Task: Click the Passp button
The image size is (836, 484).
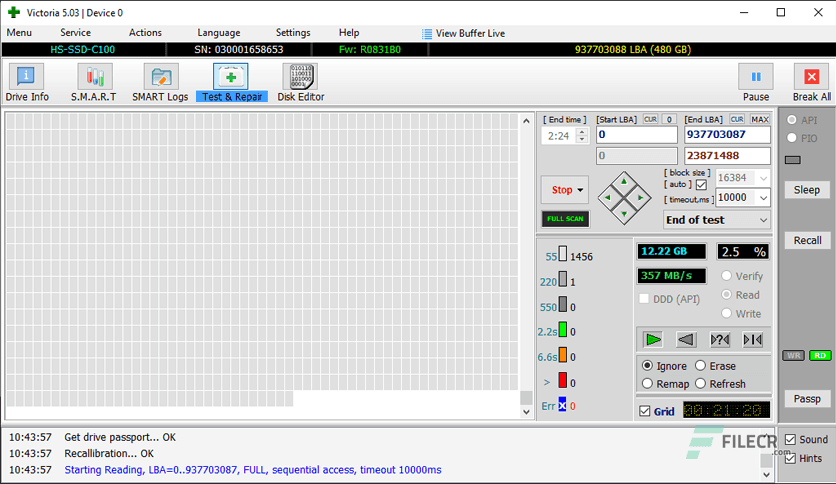Action: pyautogui.click(x=807, y=399)
